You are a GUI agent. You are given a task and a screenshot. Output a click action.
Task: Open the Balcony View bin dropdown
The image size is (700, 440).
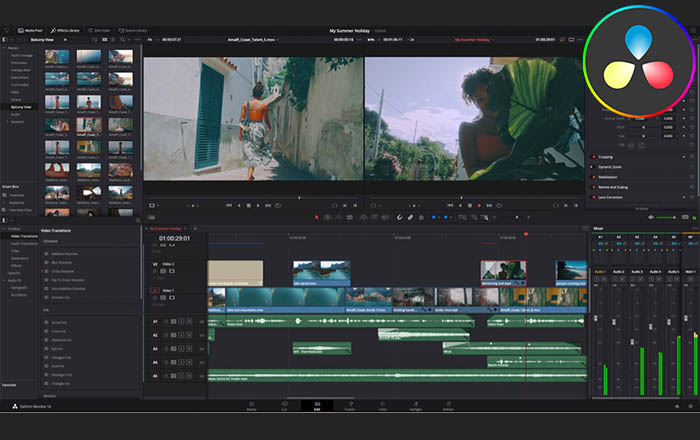[x=65, y=40]
